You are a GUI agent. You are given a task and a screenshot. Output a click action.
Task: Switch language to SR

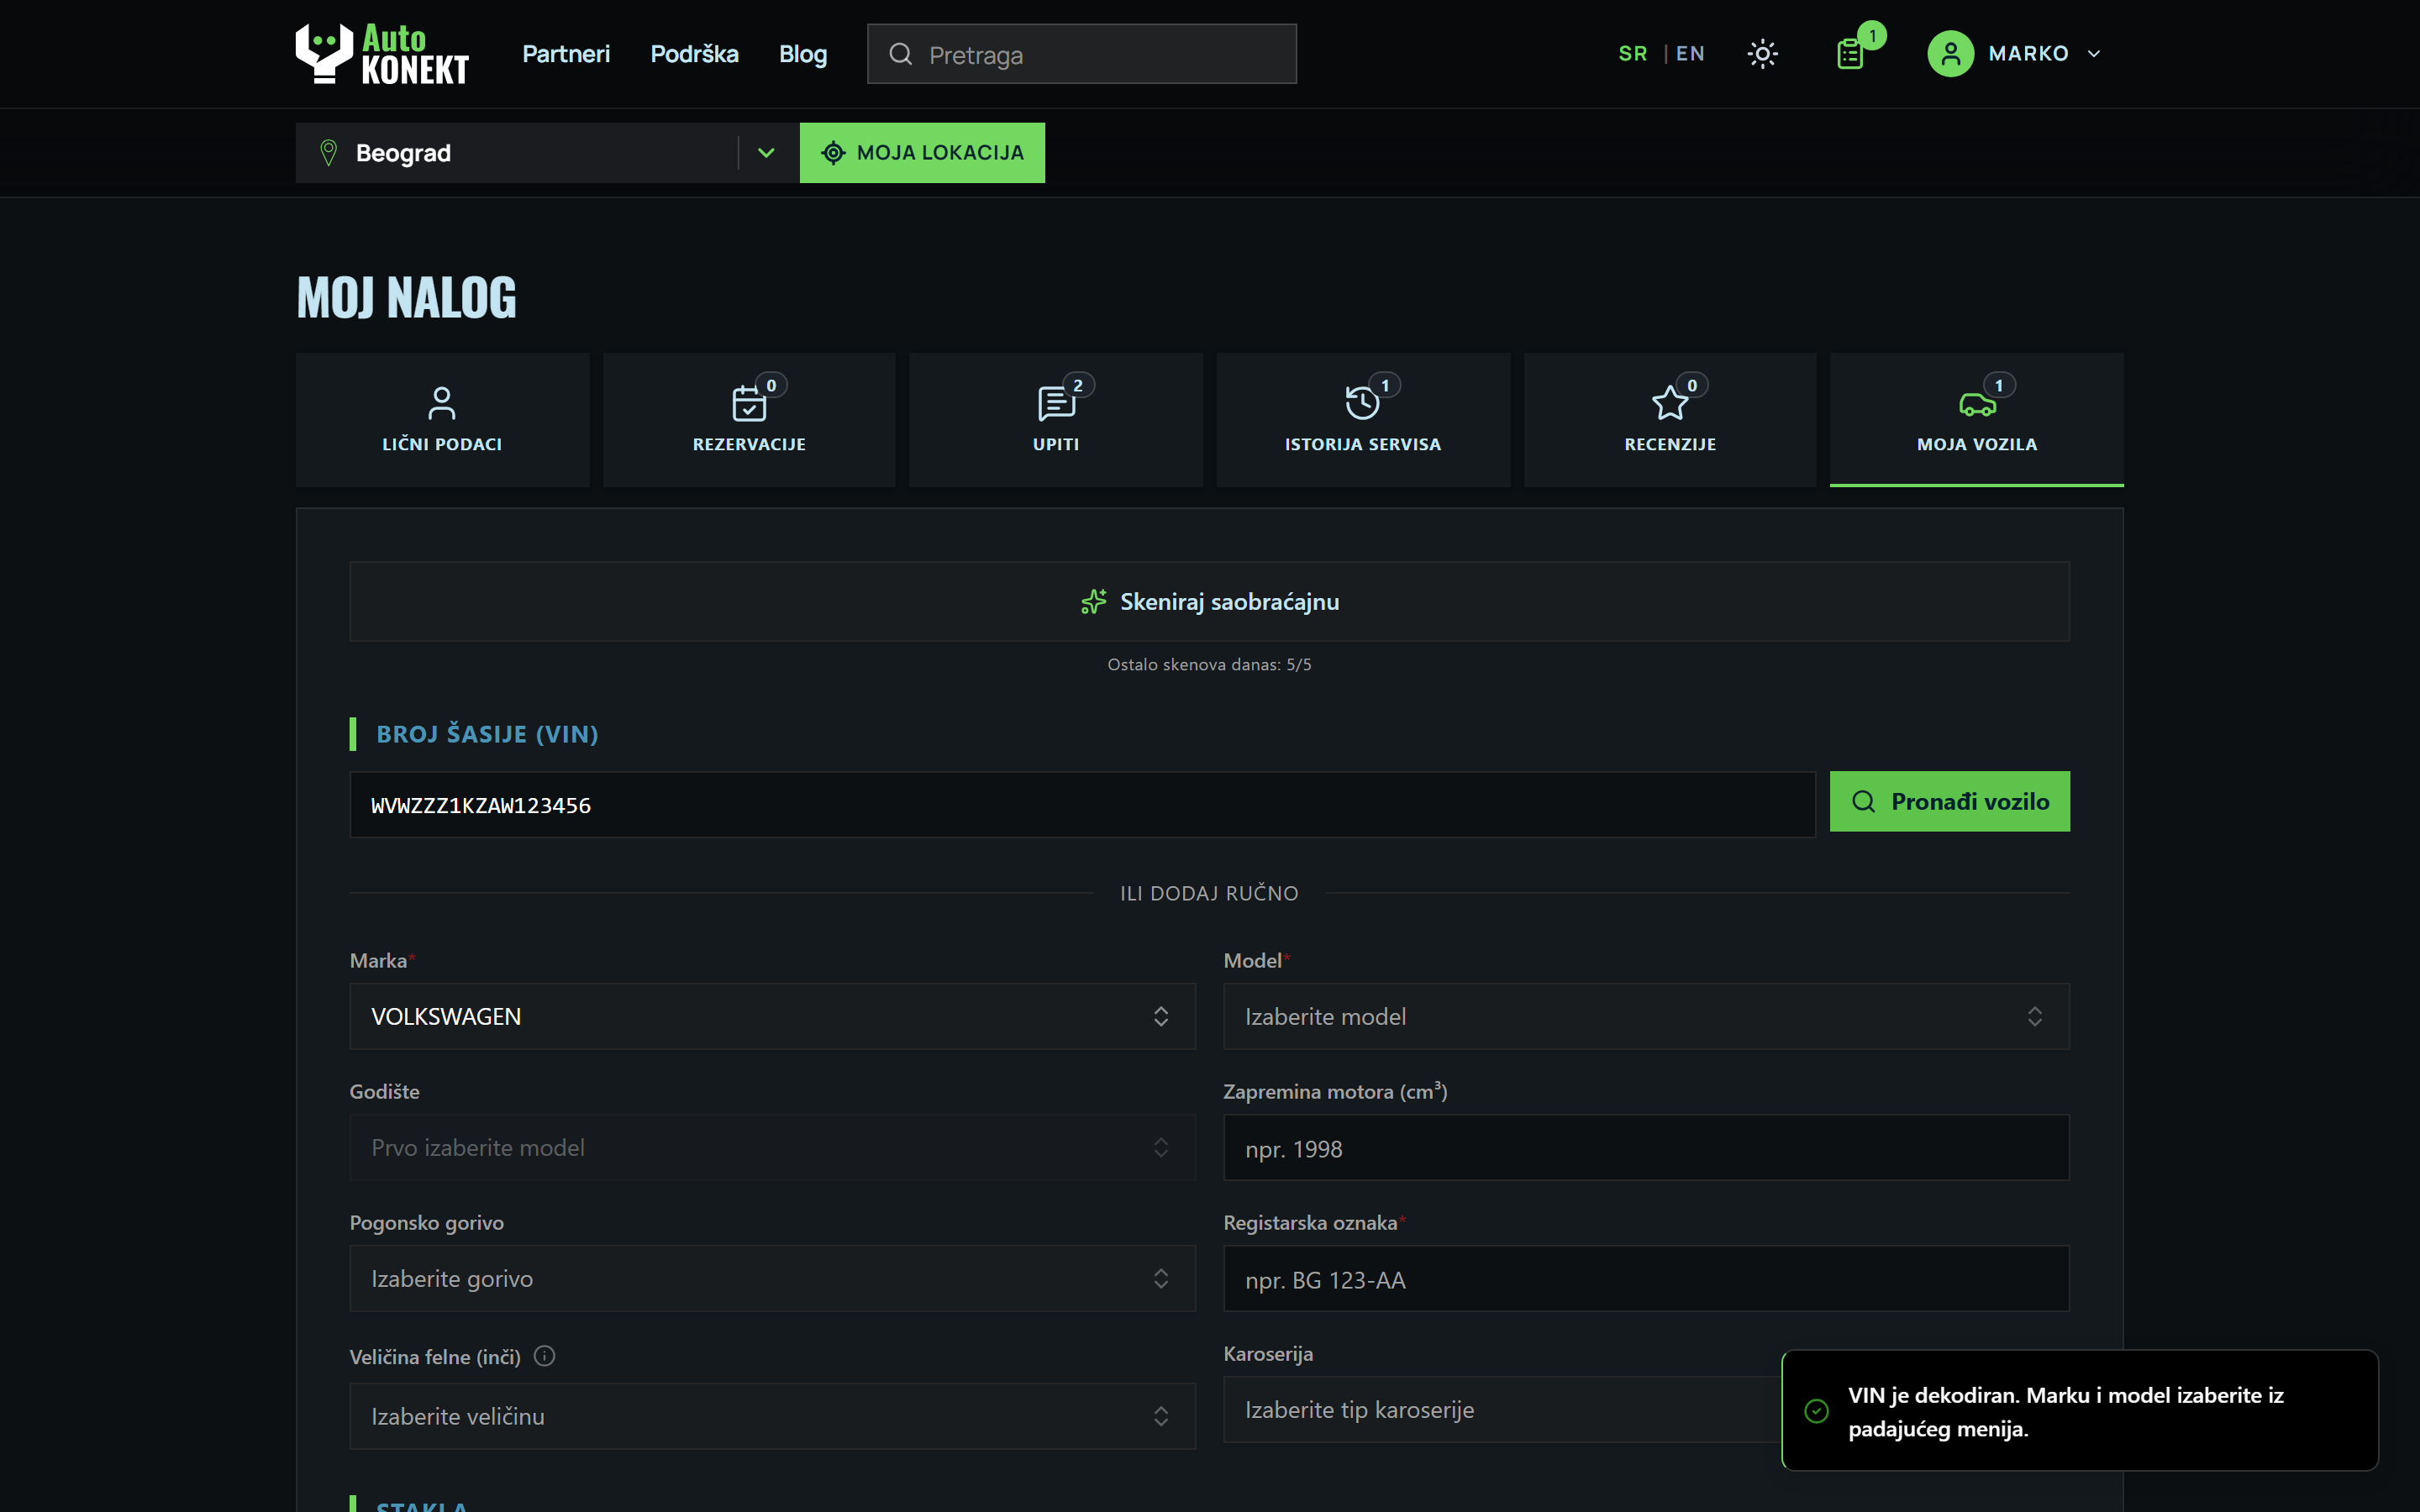(x=1632, y=54)
